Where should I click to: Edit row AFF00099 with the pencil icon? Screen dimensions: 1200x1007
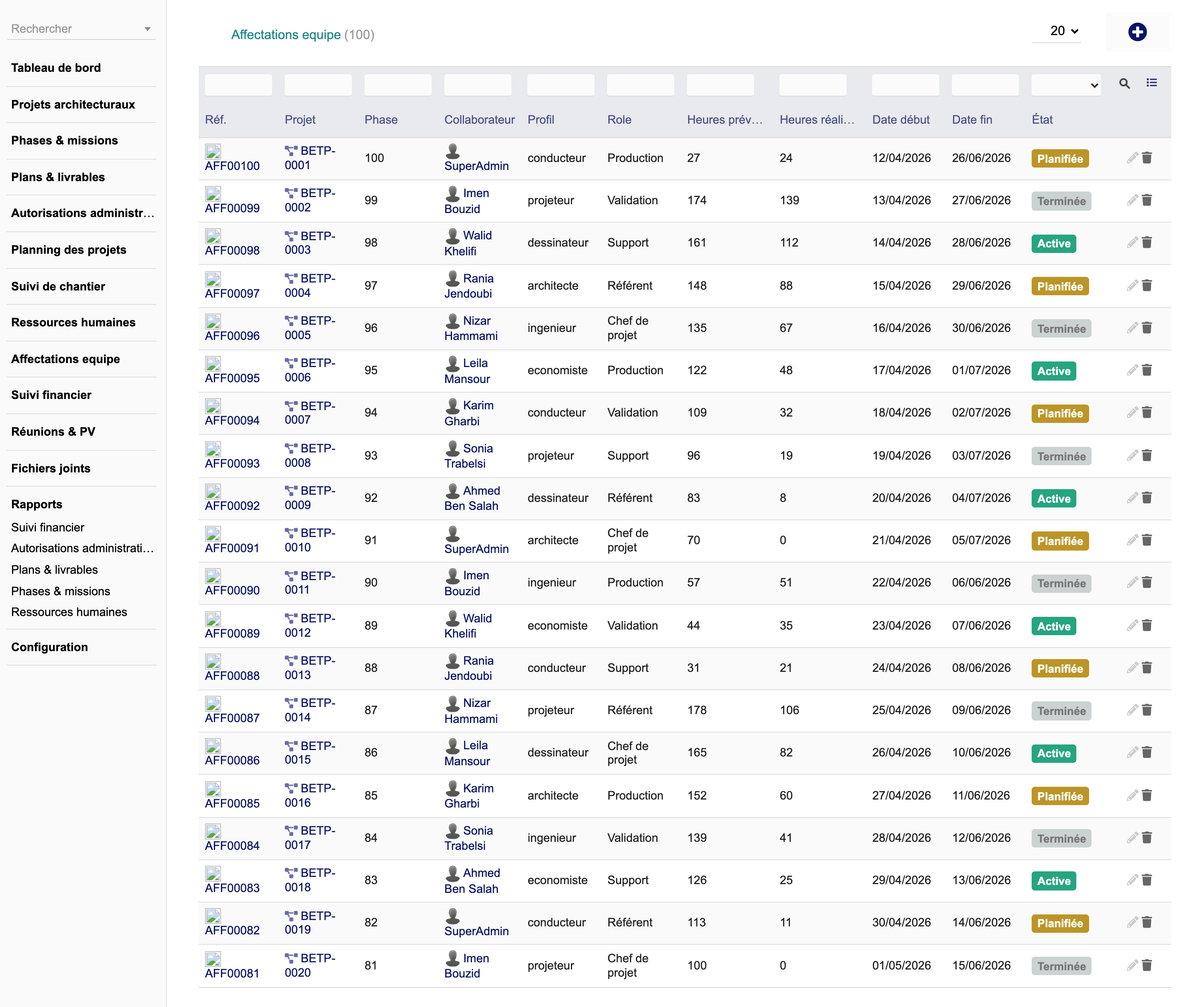point(1132,200)
